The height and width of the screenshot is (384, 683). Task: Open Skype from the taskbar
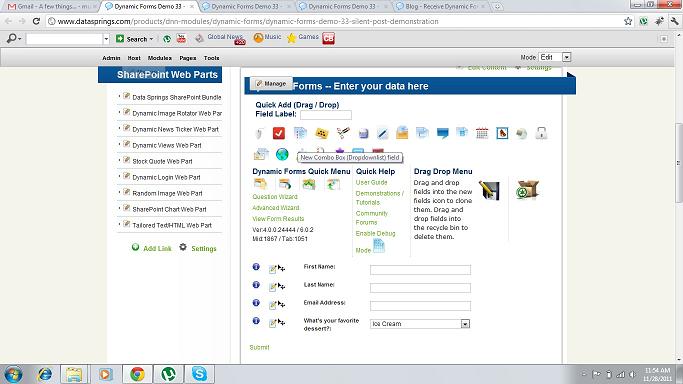pos(199,374)
